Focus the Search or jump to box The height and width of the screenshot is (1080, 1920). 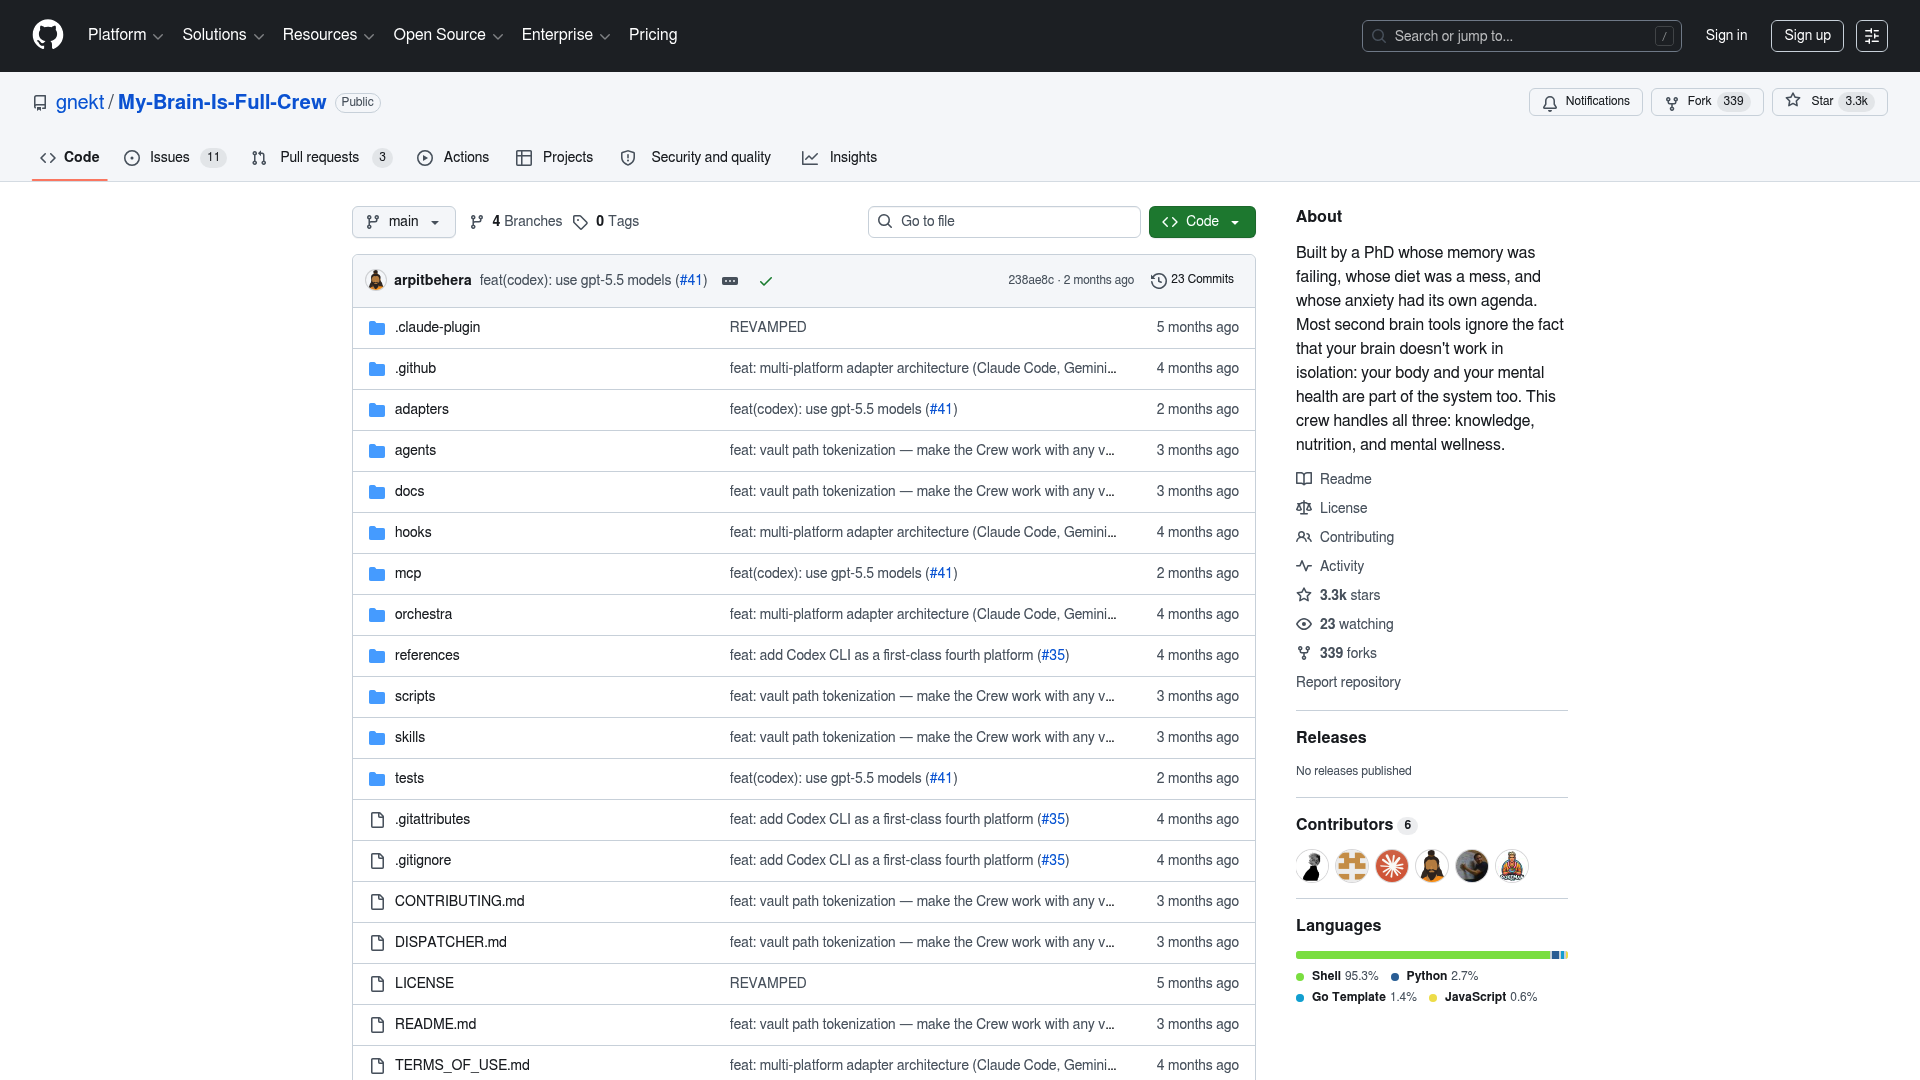click(1521, 36)
